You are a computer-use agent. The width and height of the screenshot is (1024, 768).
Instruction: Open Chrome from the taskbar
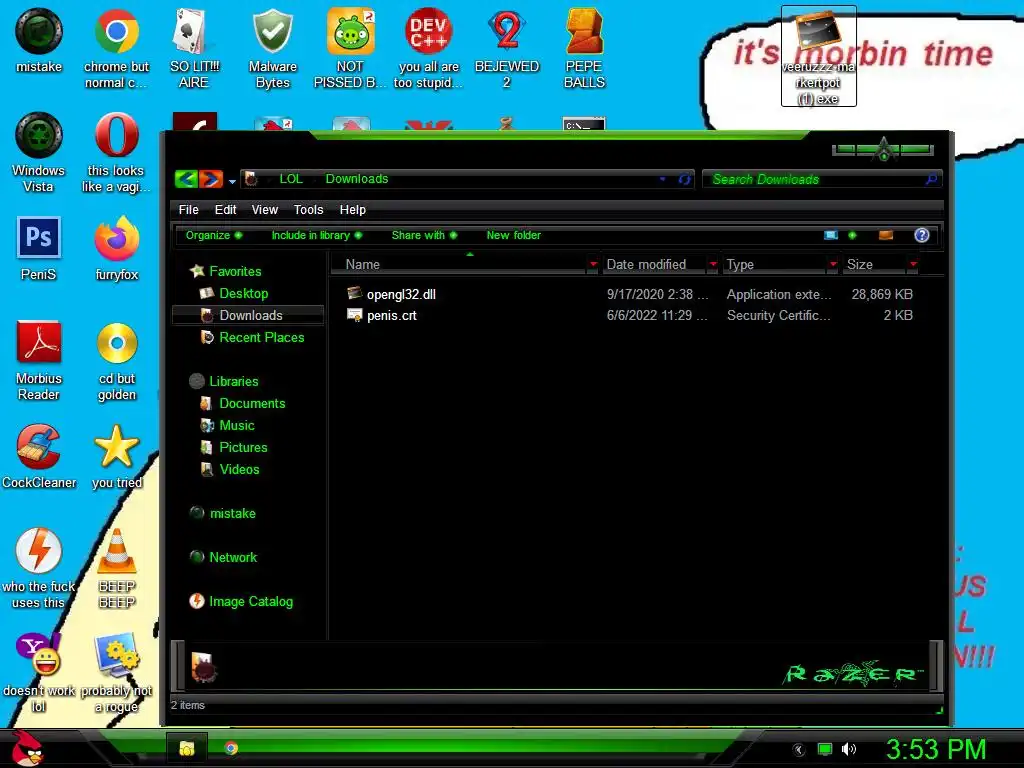[x=231, y=748]
